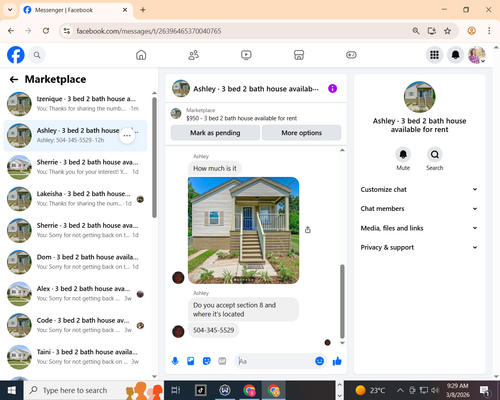Open the Facebook search magnifier
The width and height of the screenshot is (500, 400).
(37, 55)
